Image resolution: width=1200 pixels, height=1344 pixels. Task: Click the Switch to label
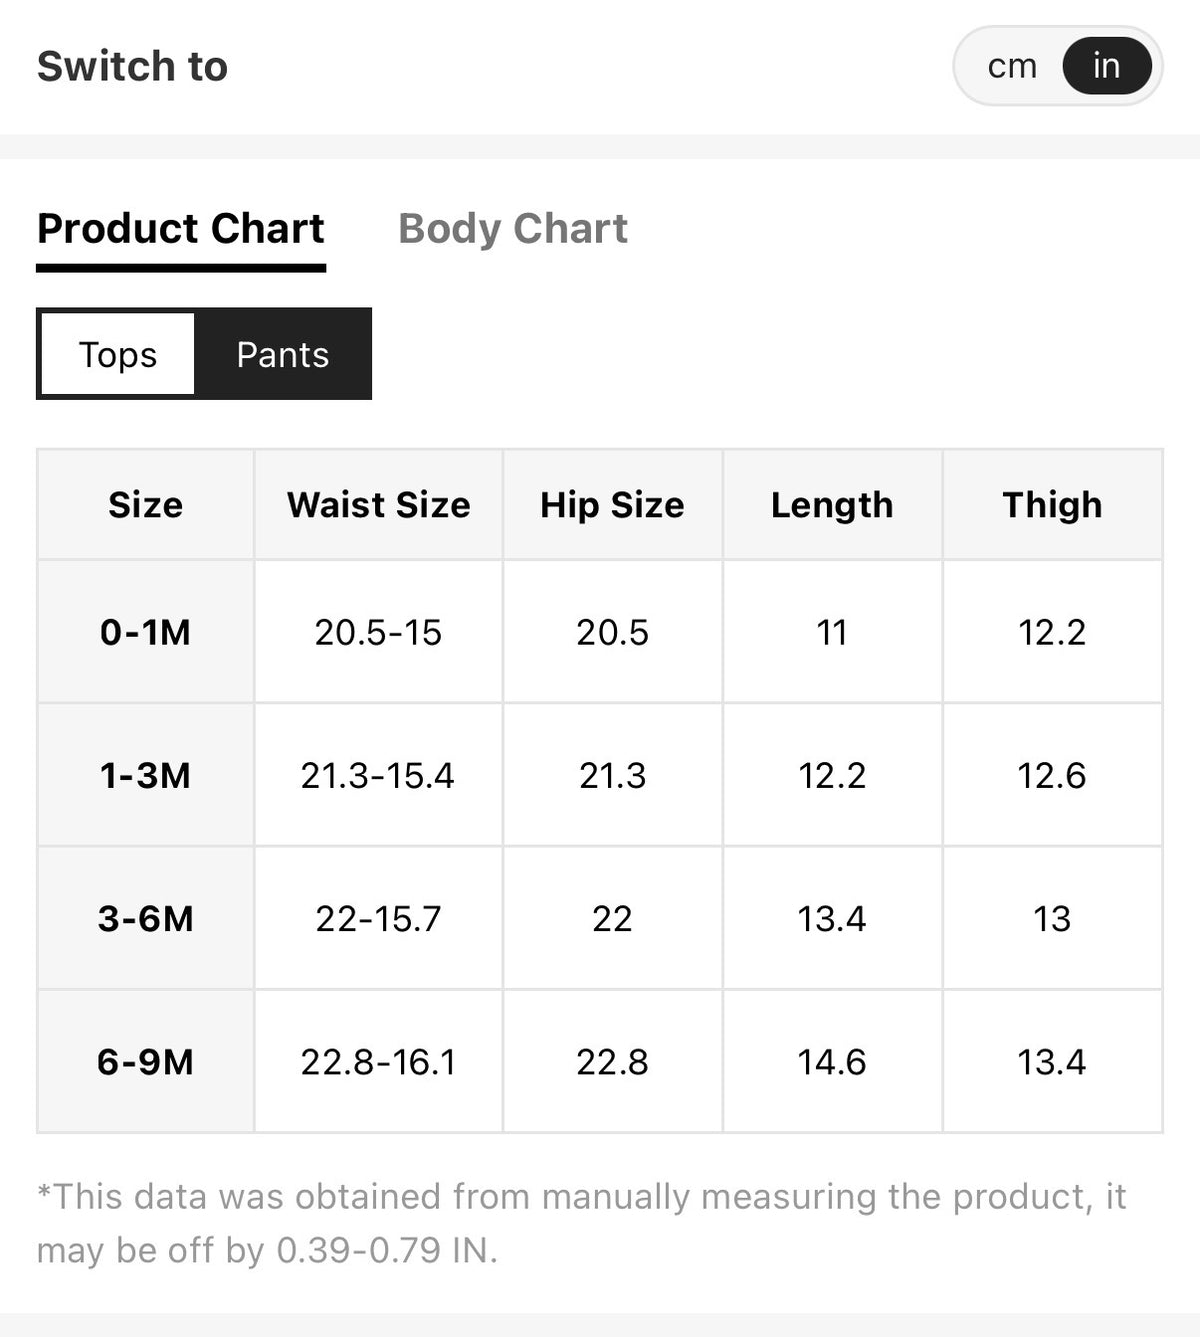(x=132, y=67)
